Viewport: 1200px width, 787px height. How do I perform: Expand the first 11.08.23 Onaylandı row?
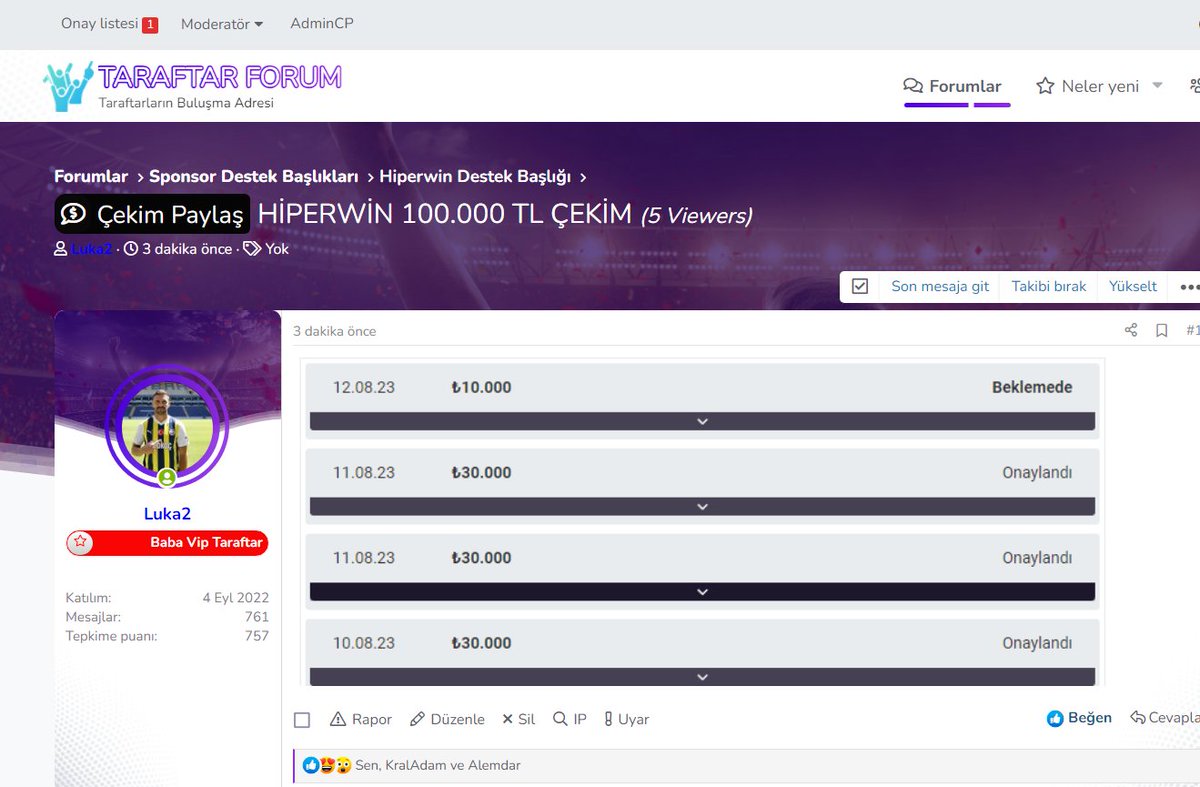click(702, 507)
